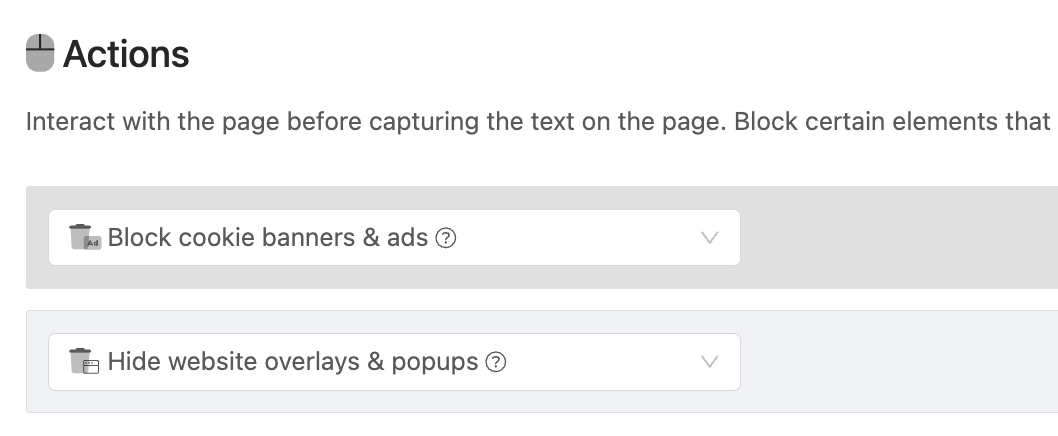Click empty space inside the cookie banners dropdown
Screen dimensions: 1058x436
[x=580, y=238]
